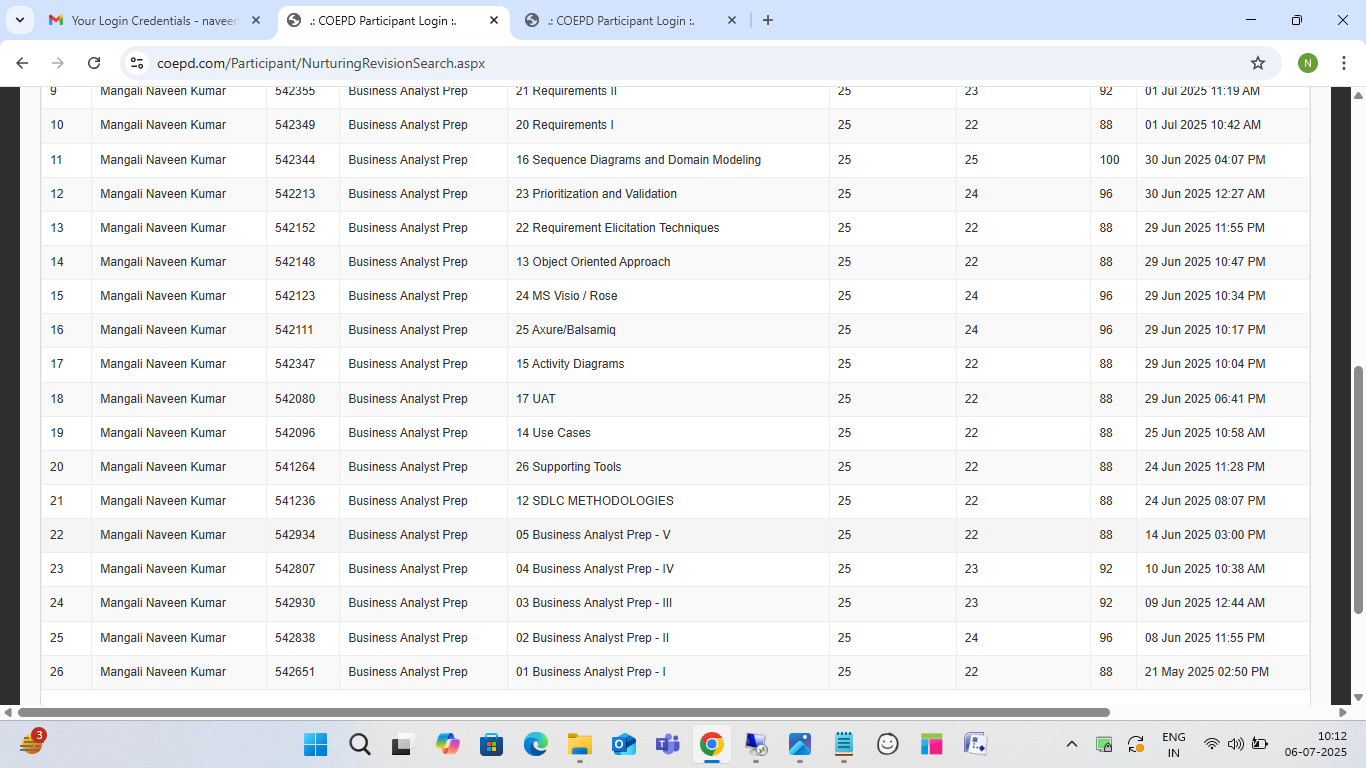View site information icon in address bar
1366x768 pixels.
pyautogui.click(x=138, y=63)
